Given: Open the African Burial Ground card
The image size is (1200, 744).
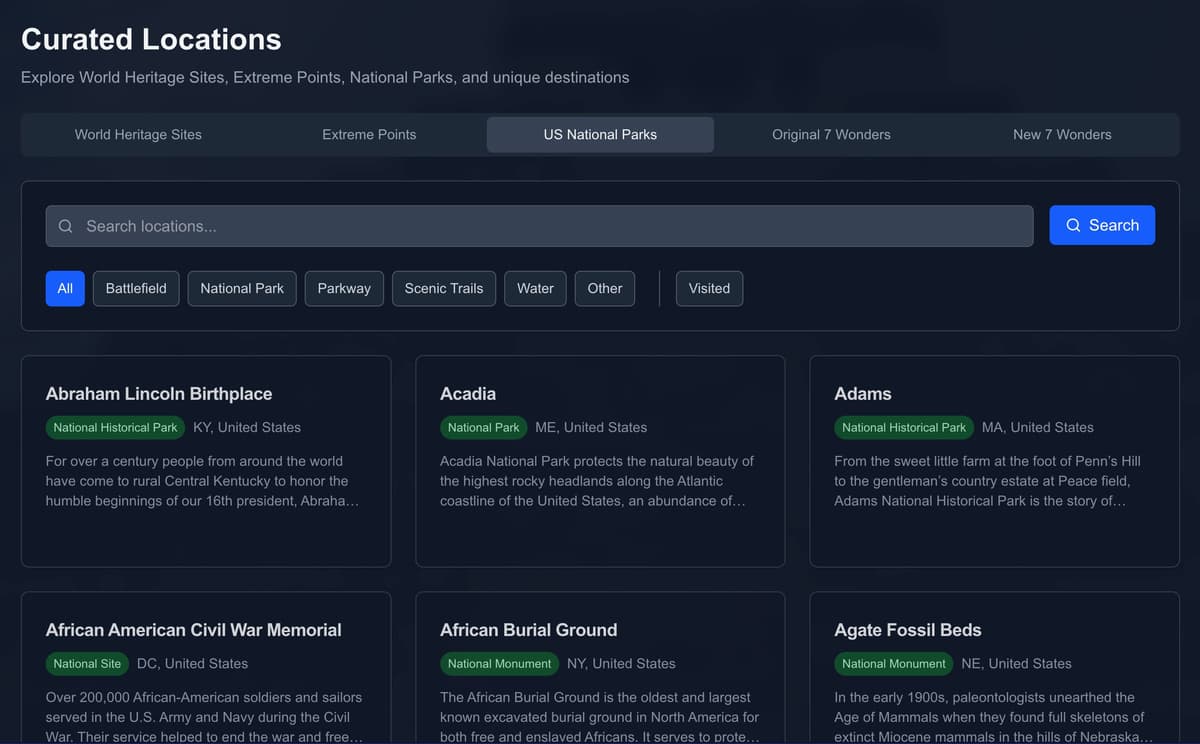Looking at the screenshot, I should pos(600,668).
